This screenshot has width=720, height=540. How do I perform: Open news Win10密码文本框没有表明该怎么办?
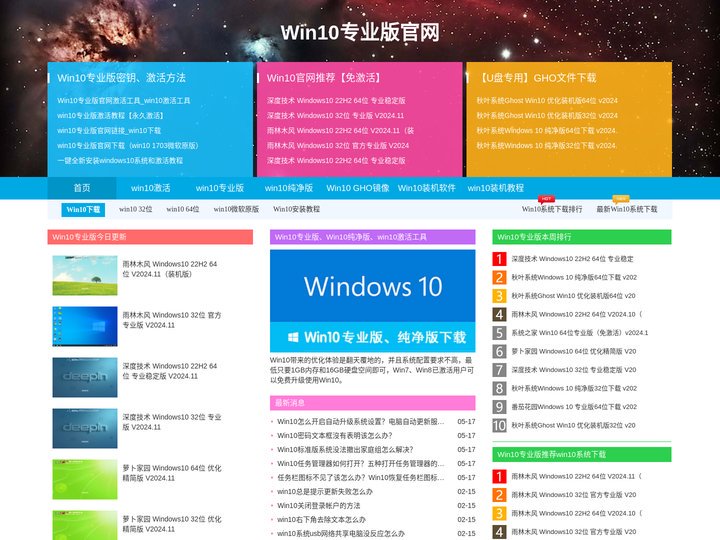pyautogui.click(x=335, y=435)
